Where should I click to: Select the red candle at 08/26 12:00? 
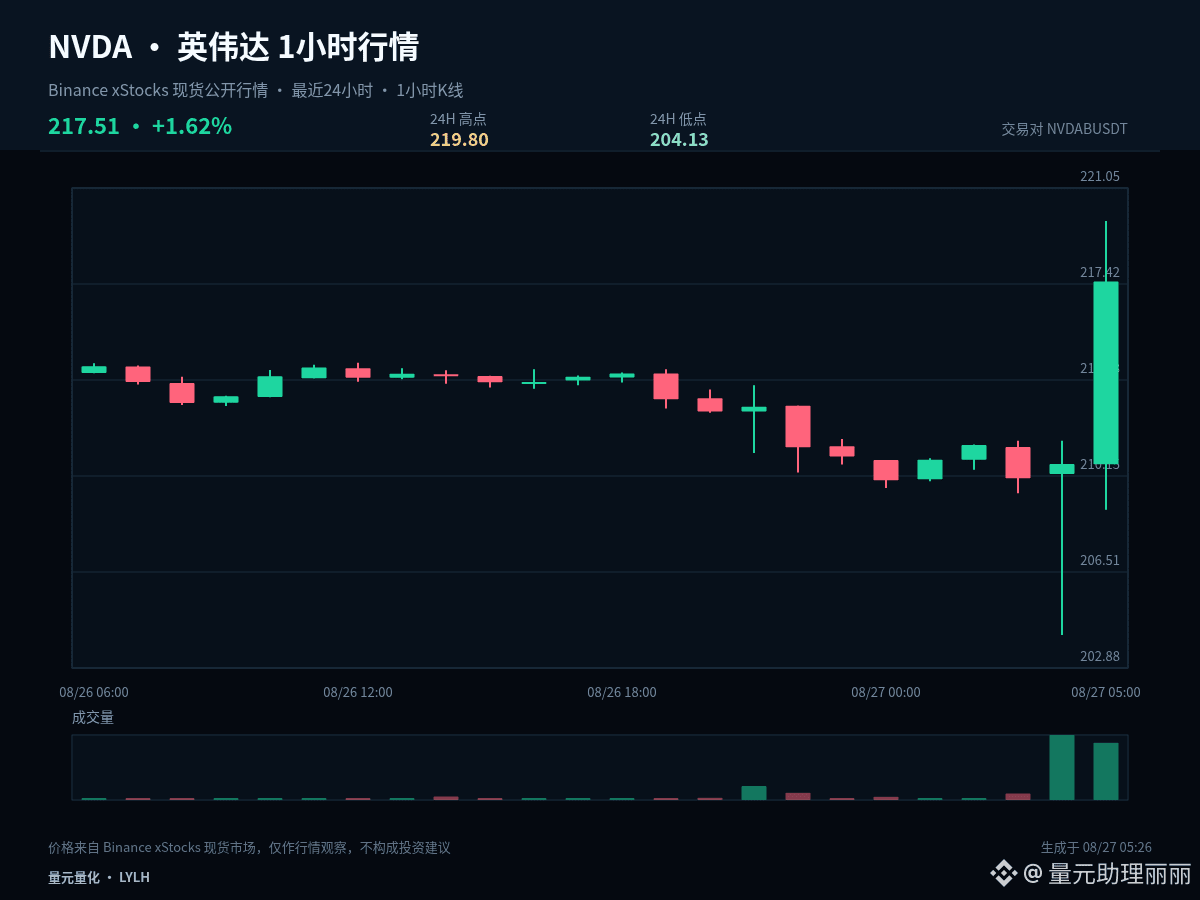coord(358,373)
